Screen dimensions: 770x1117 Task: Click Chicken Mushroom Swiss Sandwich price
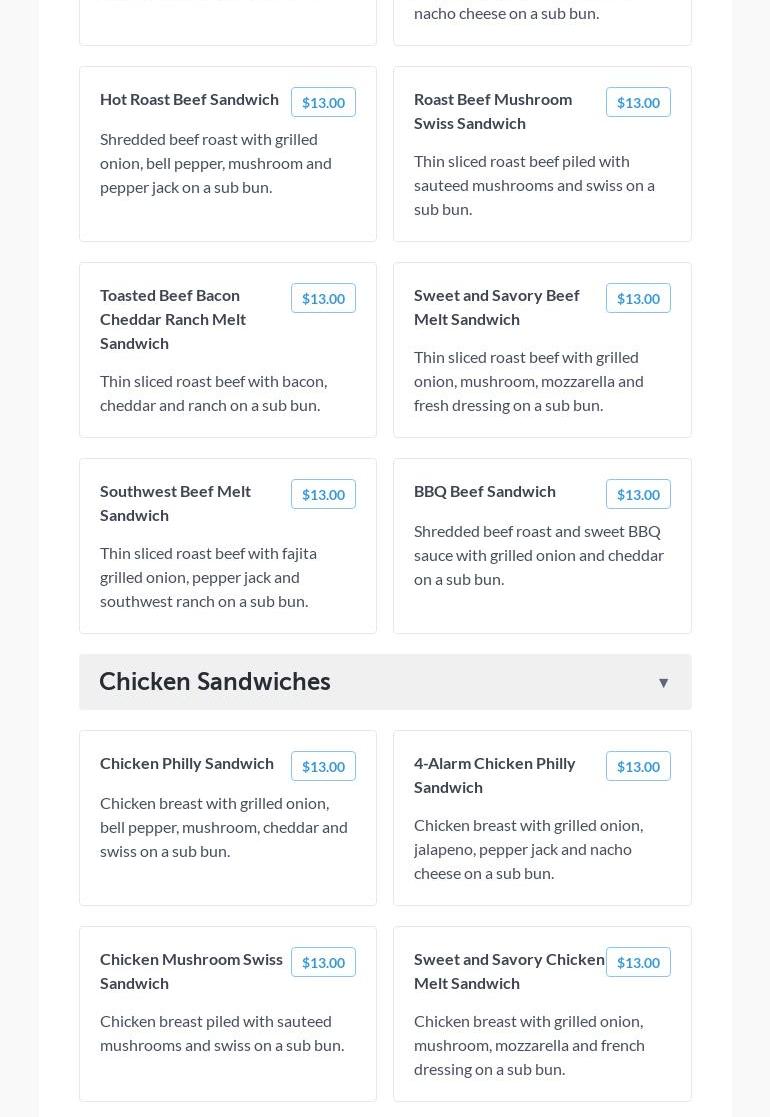click(x=323, y=962)
